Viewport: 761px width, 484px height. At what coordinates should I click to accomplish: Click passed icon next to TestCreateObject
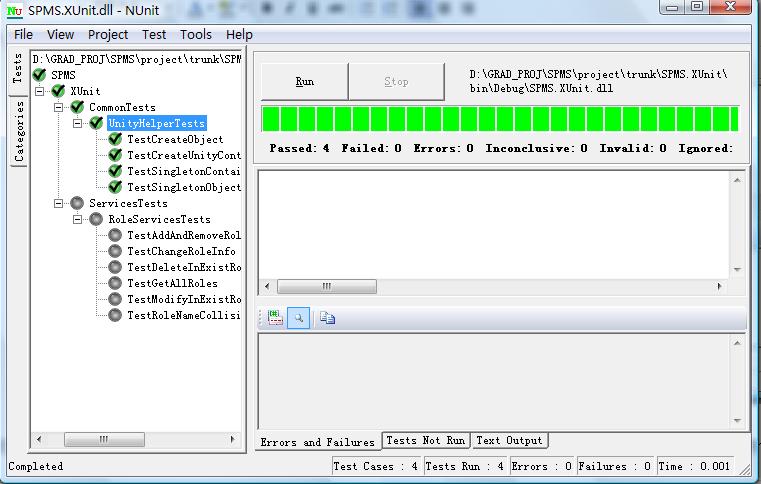(115, 139)
